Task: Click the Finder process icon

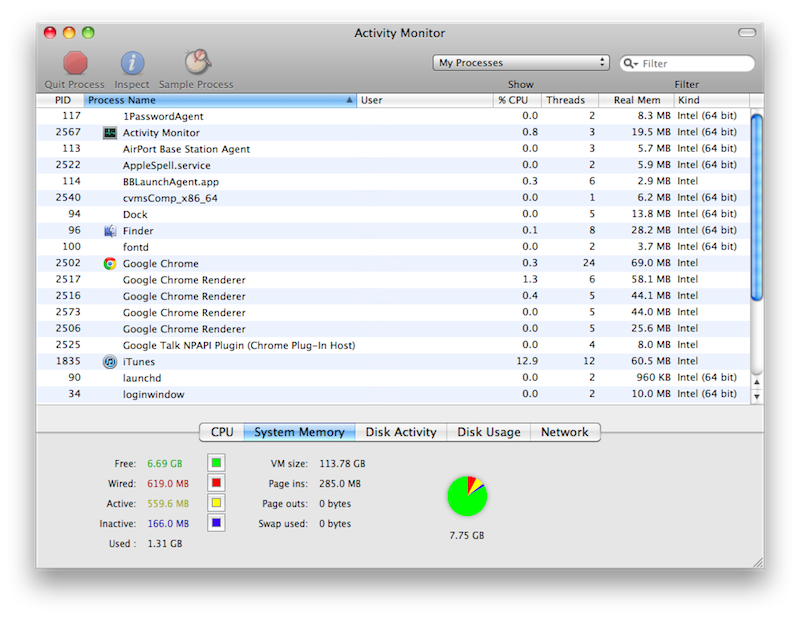Action: (x=110, y=231)
